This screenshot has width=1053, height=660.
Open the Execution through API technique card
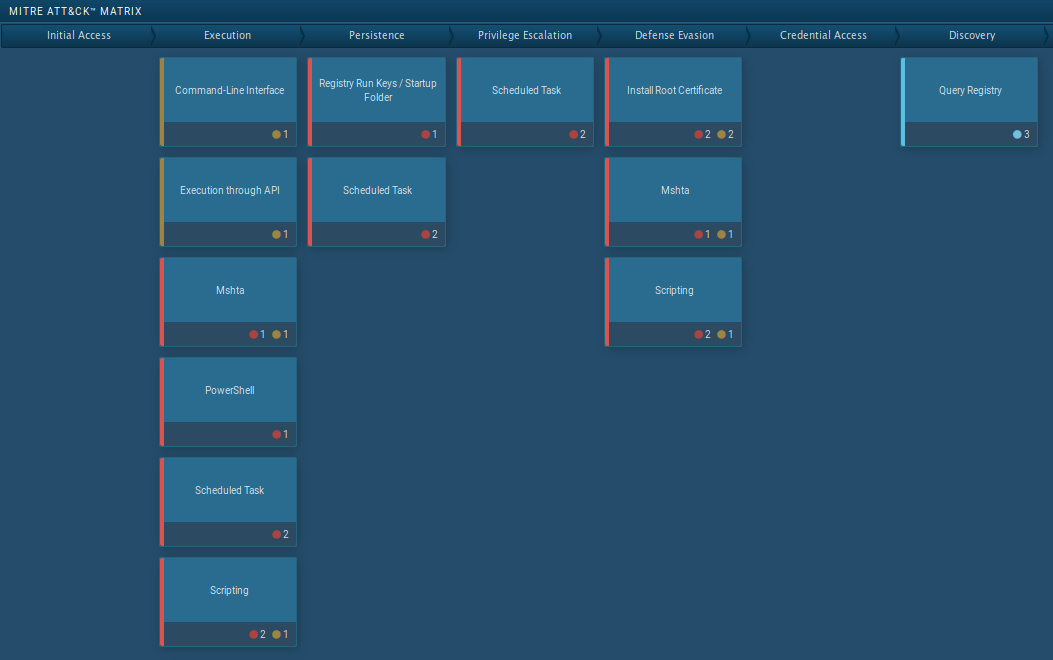[x=229, y=191]
